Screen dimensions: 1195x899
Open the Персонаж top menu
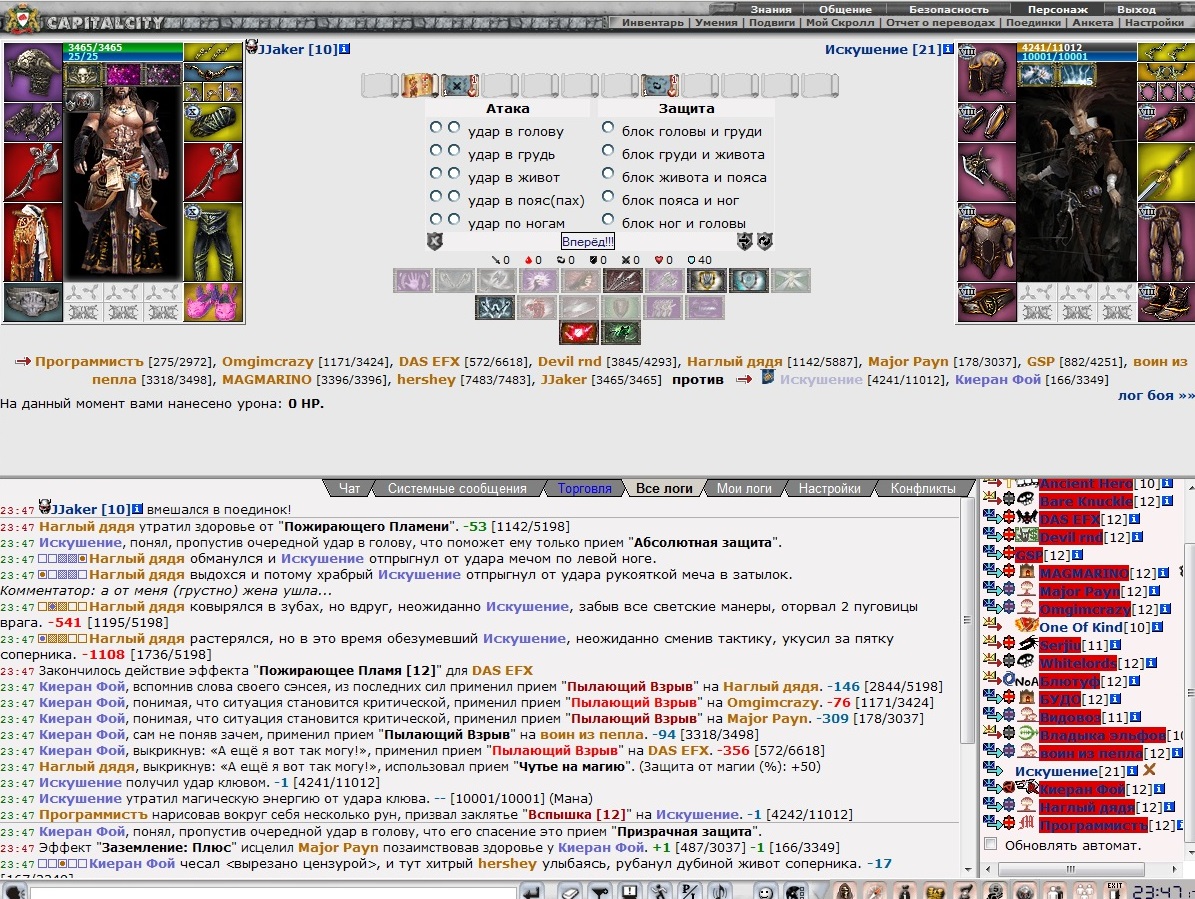tap(1058, 9)
